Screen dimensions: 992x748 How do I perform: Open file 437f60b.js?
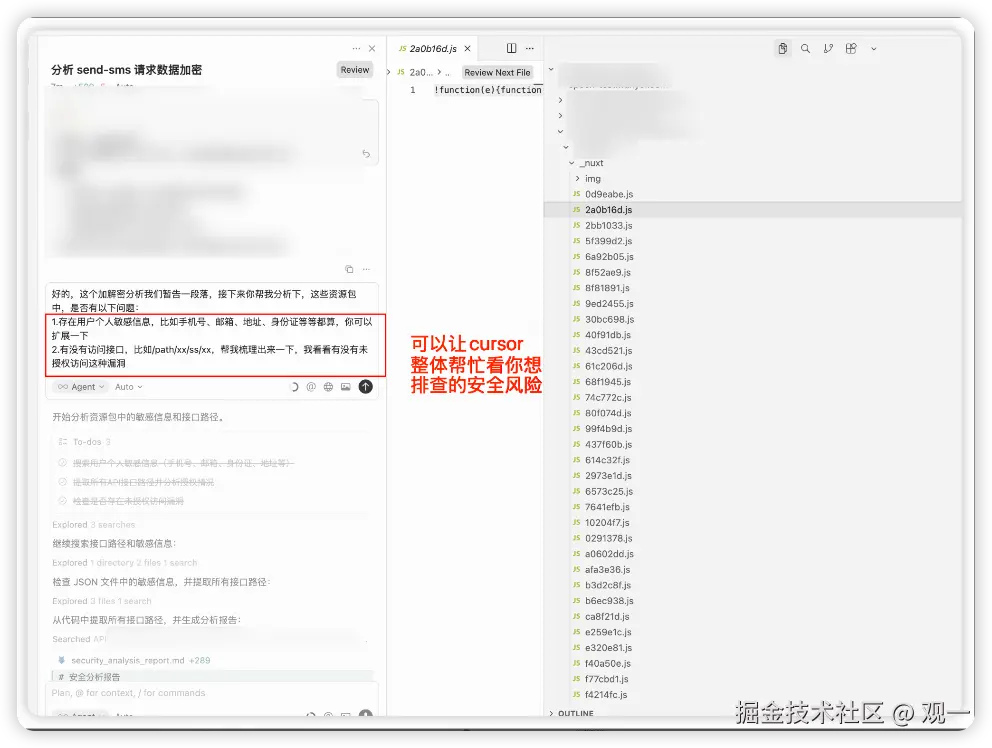[609, 444]
